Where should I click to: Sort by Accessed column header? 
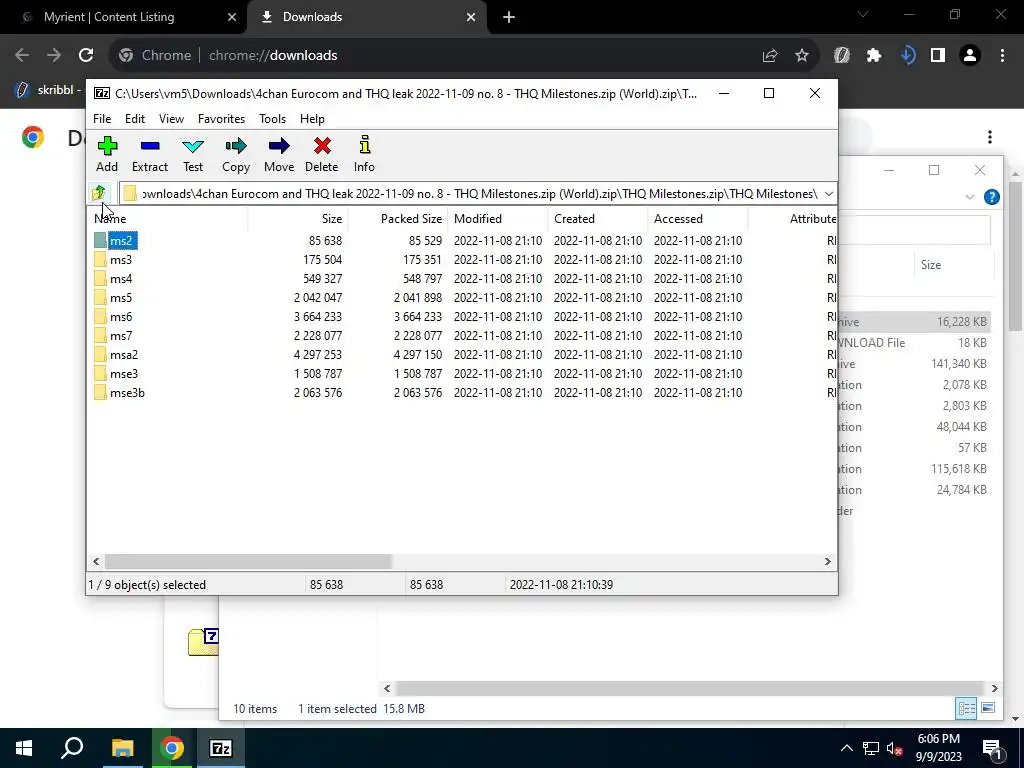pyautogui.click(x=697, y=219)
